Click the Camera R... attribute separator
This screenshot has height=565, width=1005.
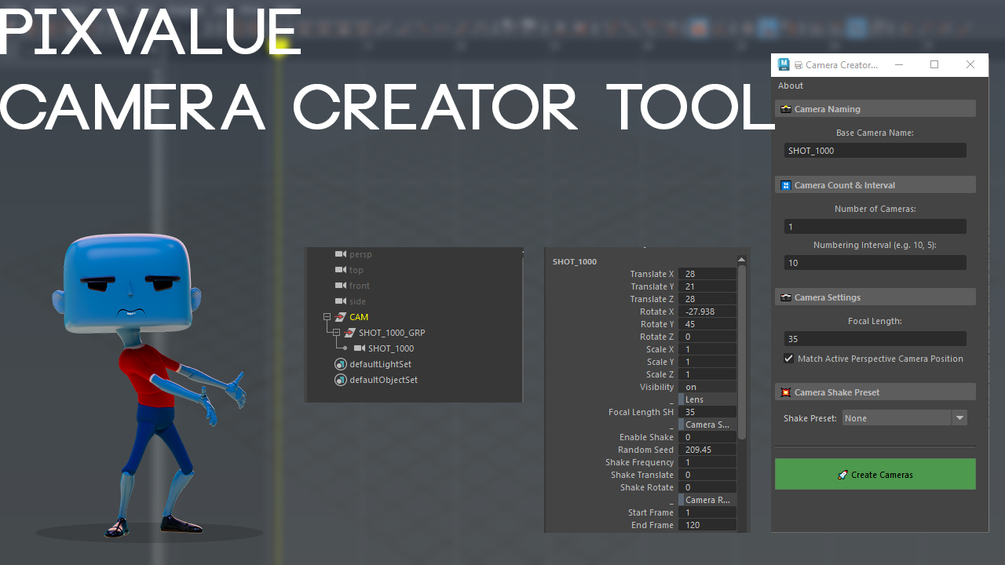pos(707,500)
